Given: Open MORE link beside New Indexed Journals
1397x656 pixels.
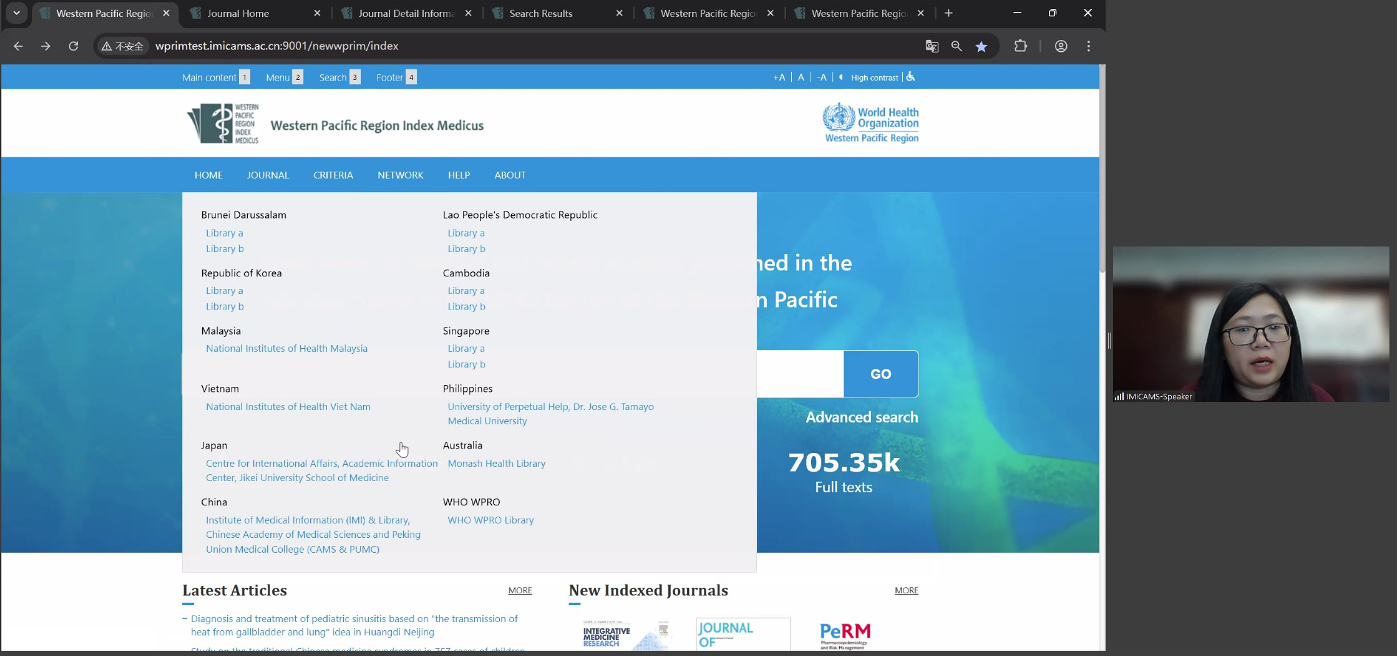Looking at the screenshot, I should (907, 590).
